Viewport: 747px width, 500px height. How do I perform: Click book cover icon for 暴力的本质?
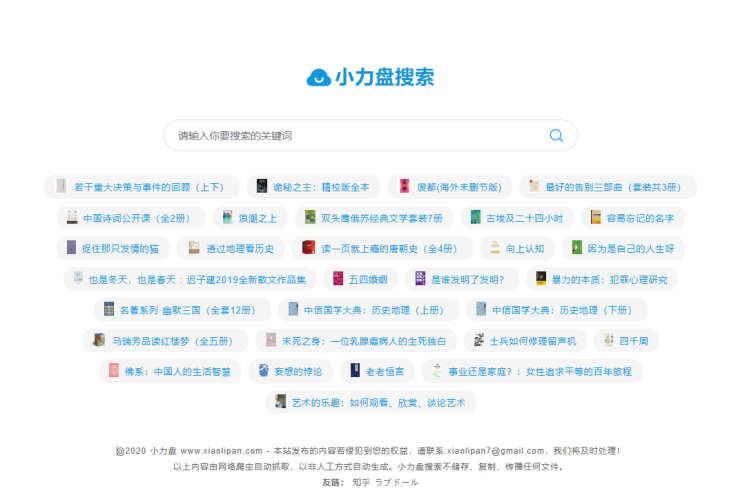(x=541, y=279)
